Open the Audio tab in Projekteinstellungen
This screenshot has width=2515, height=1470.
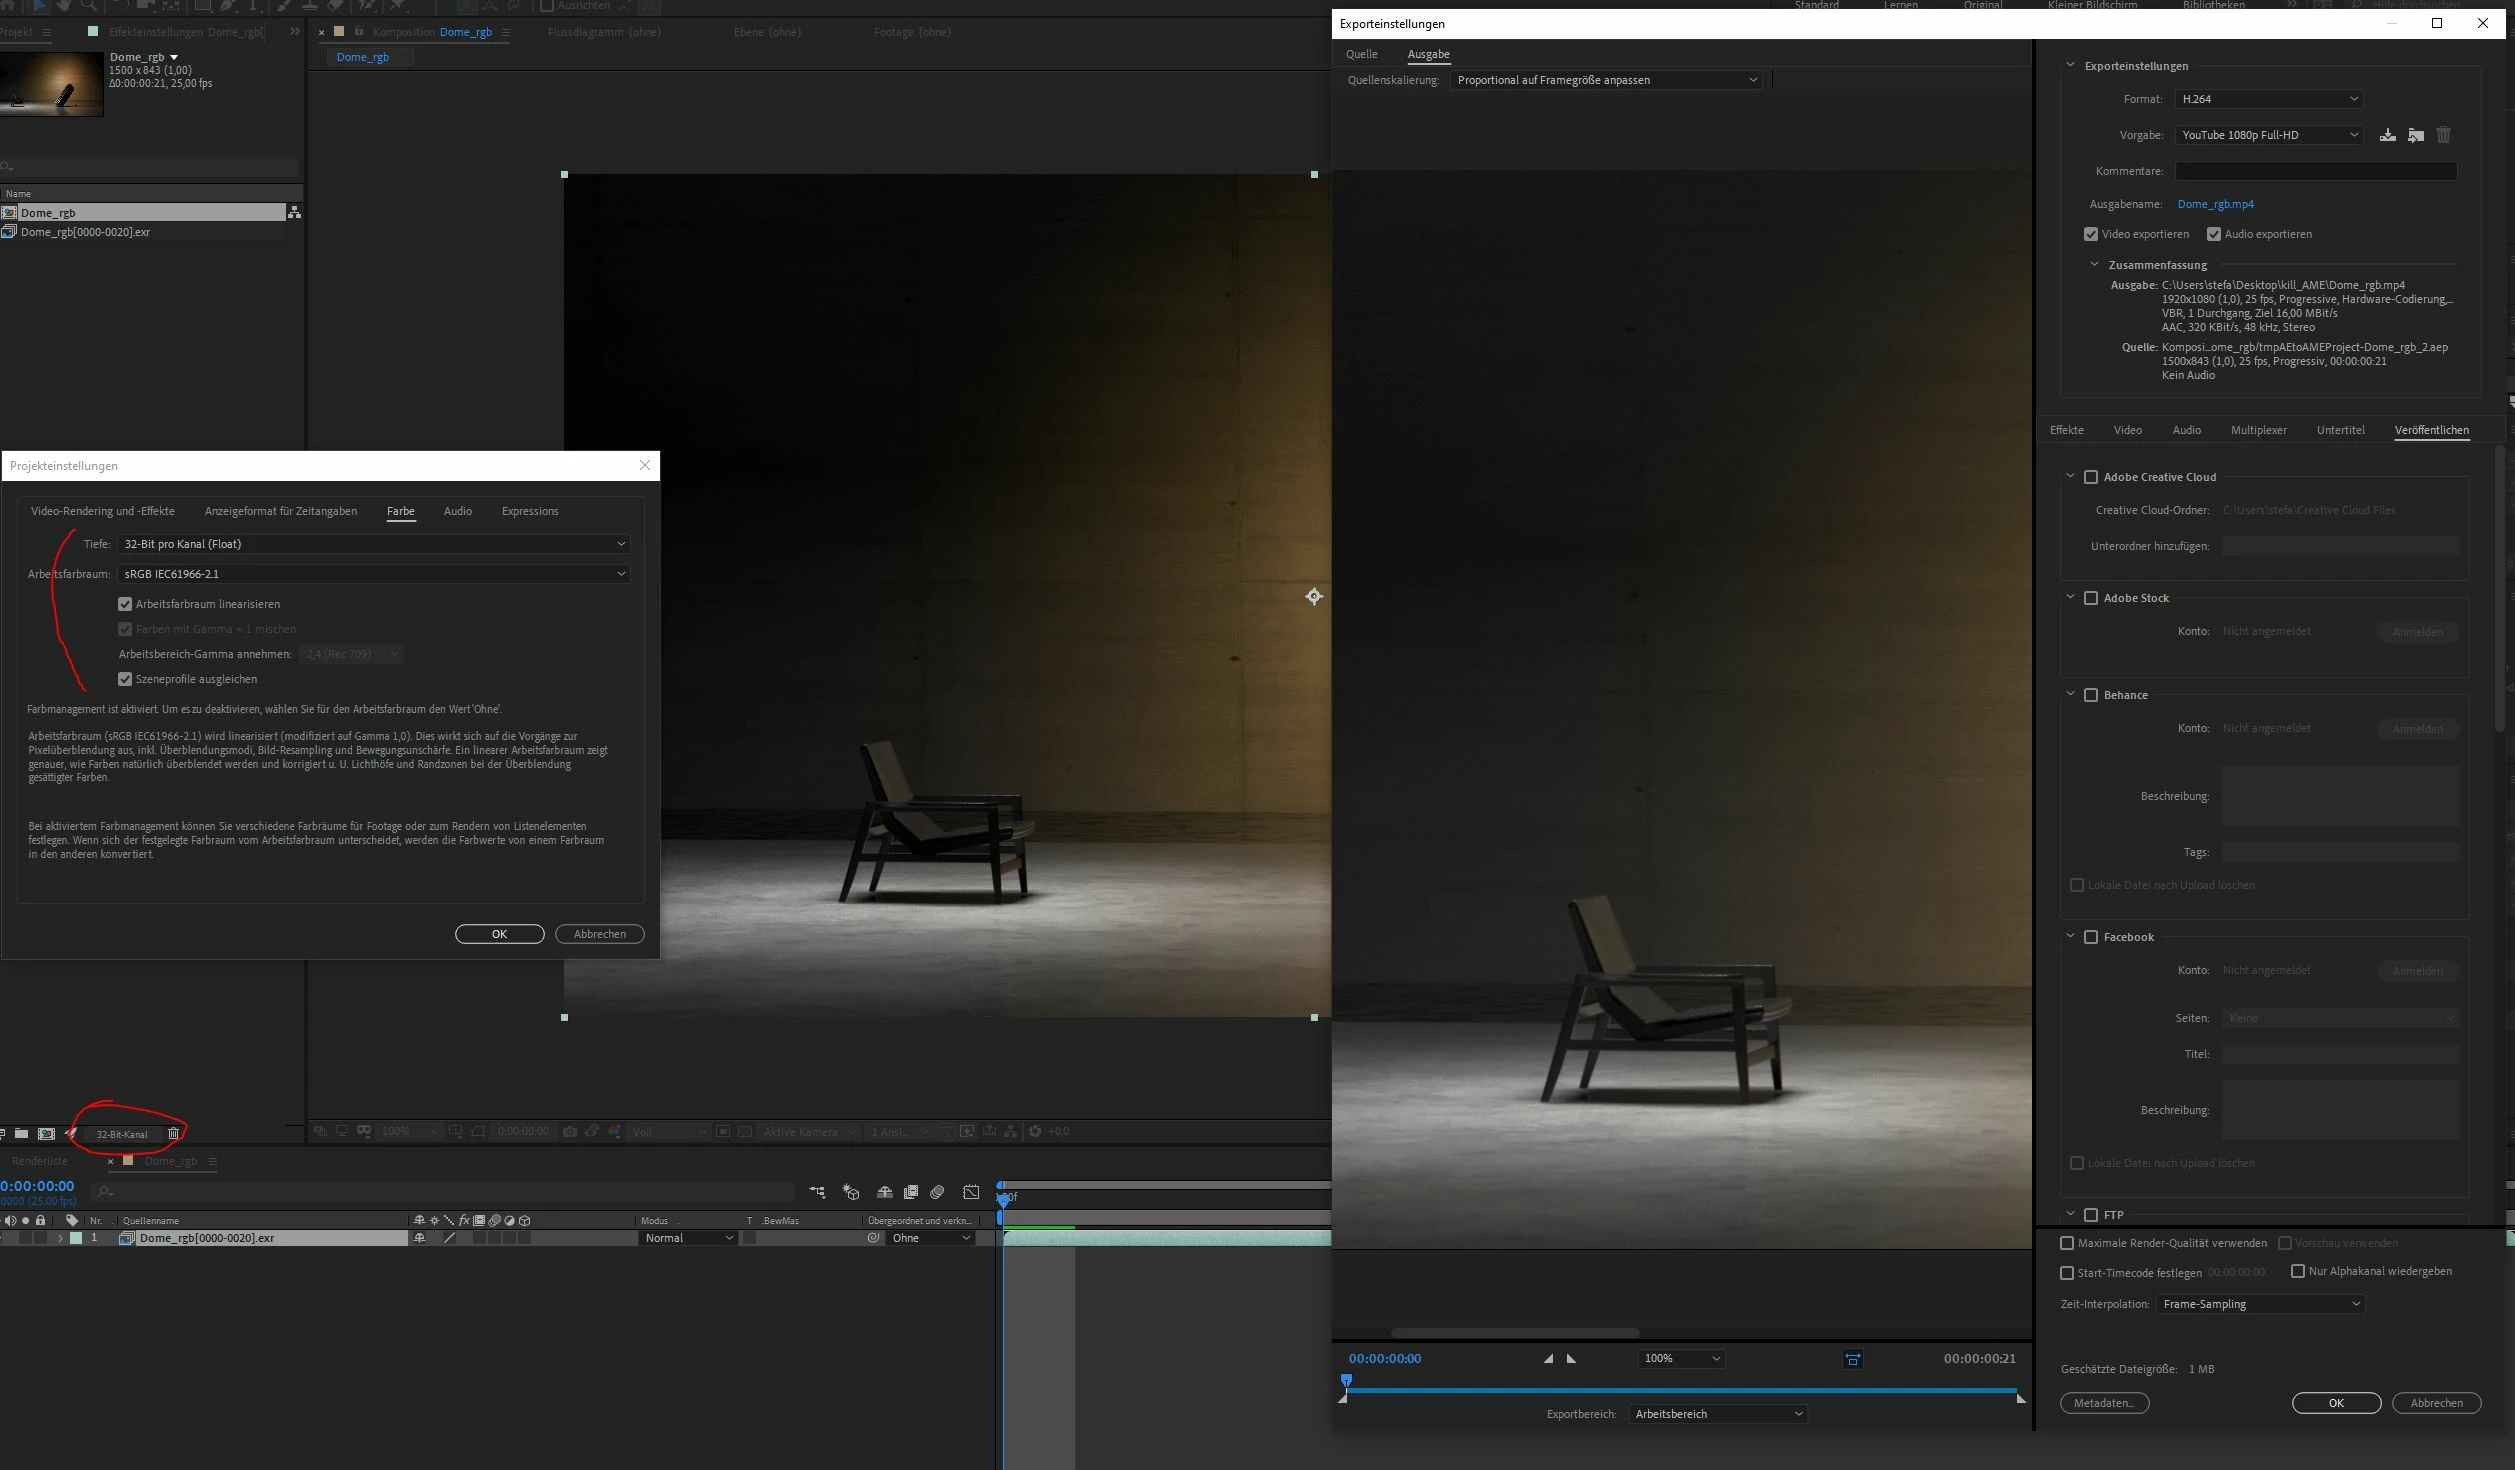point(457,511)
